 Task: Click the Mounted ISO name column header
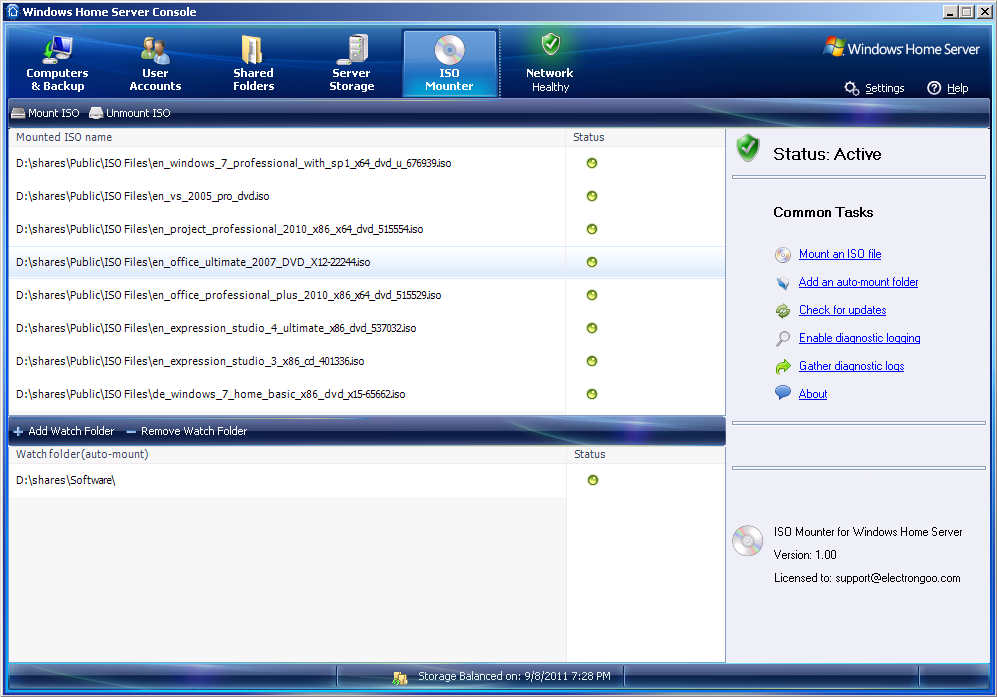click(x=287, y=137)
